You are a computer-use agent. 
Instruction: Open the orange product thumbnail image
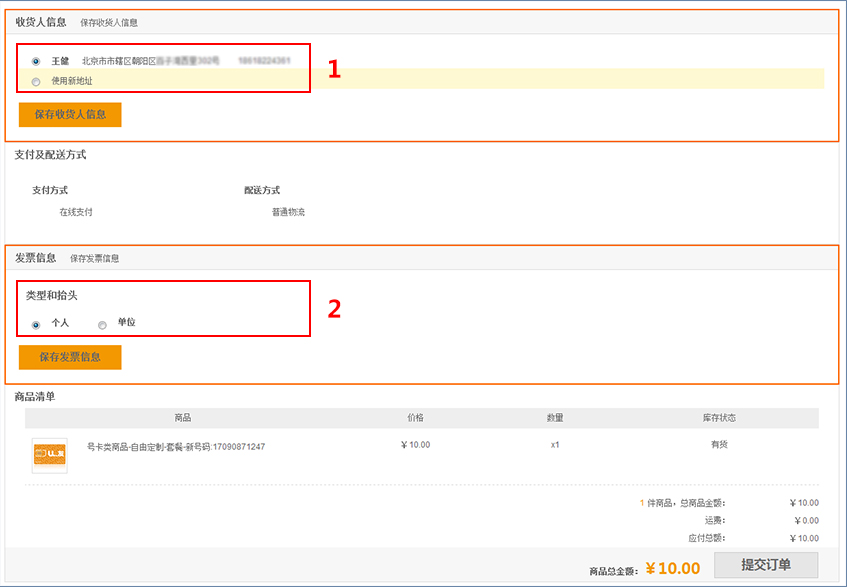pos(49,455)
